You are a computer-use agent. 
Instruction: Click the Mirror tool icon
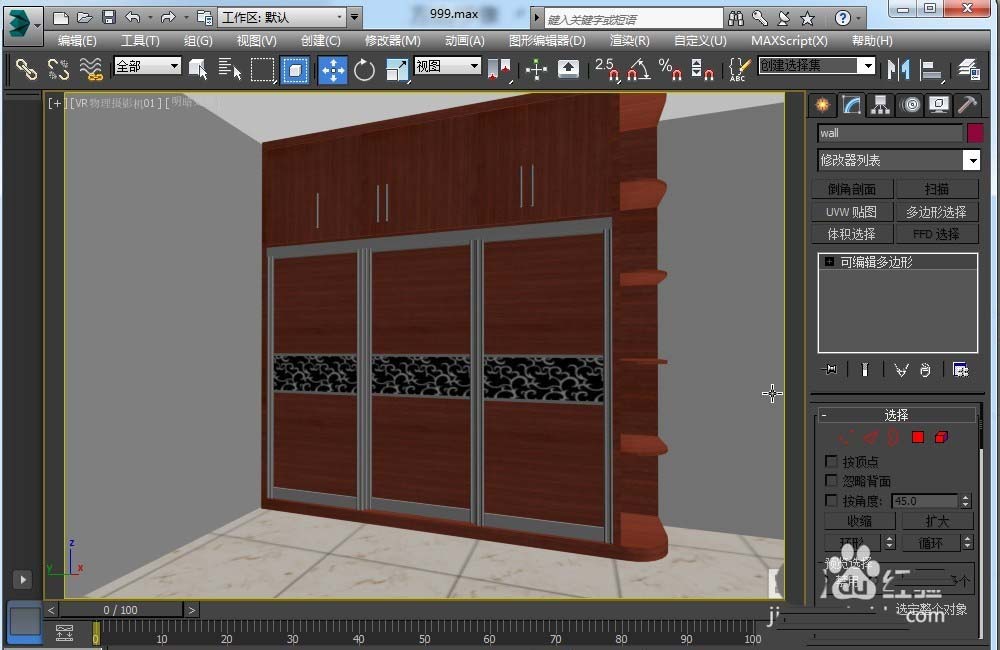click(898, 69)
